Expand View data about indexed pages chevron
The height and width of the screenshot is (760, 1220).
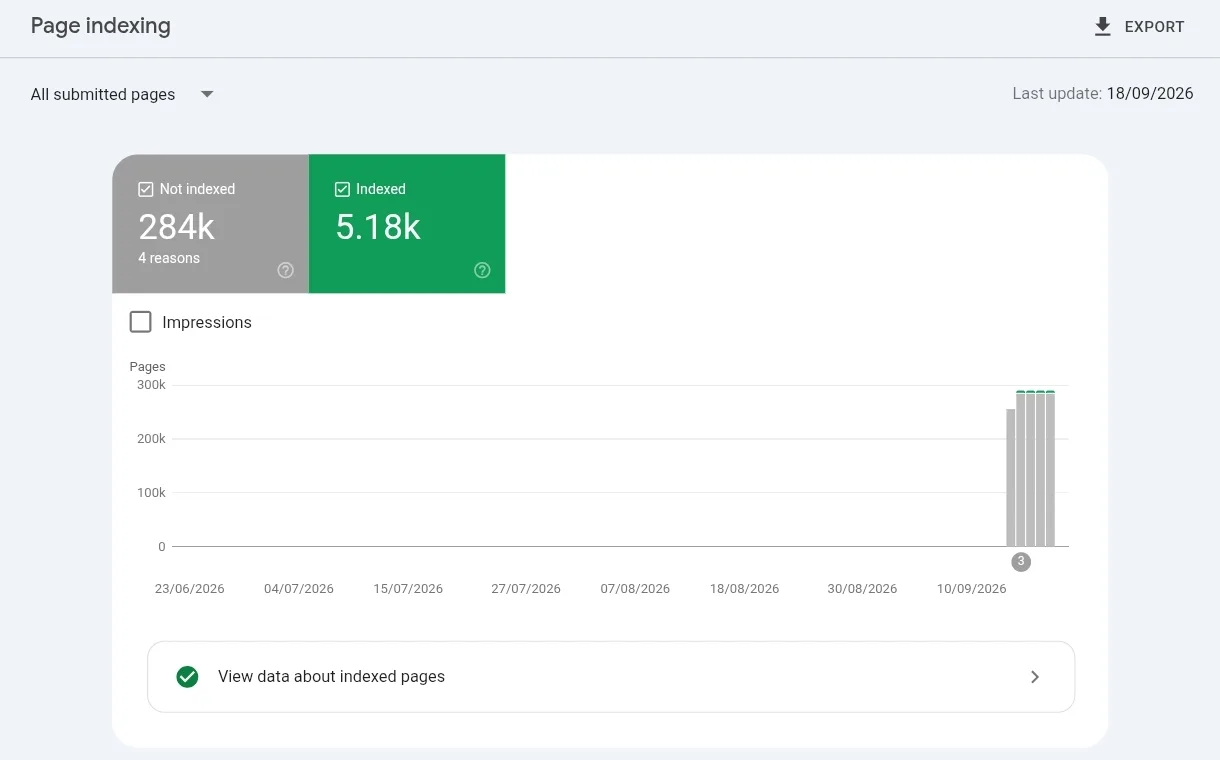click(1035, 677)
